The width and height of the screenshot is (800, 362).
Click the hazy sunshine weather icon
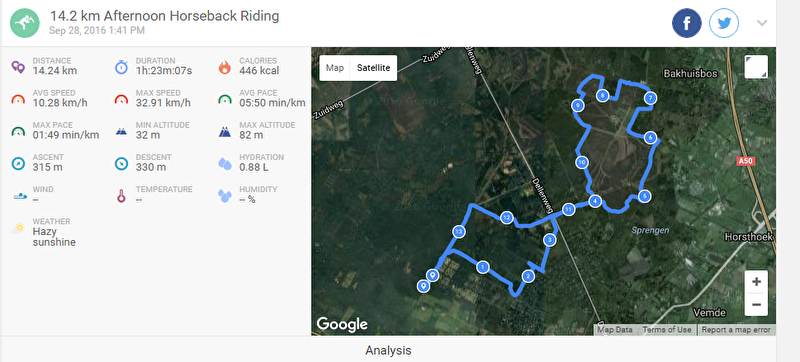point(18,228)
